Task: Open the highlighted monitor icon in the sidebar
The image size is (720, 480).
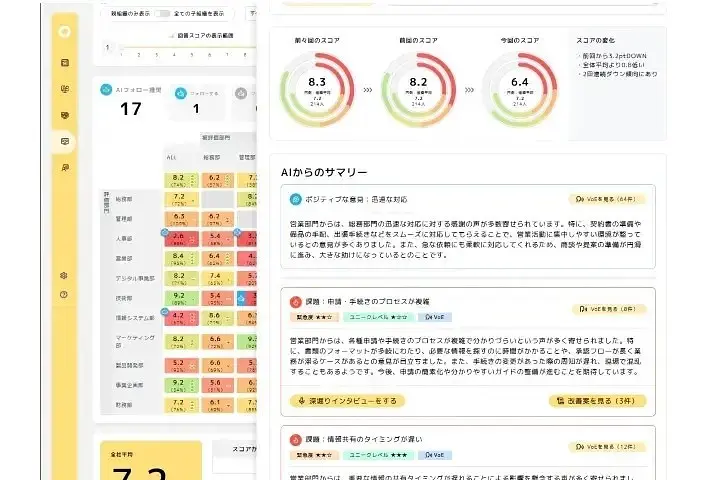Action: coord(65,141)
